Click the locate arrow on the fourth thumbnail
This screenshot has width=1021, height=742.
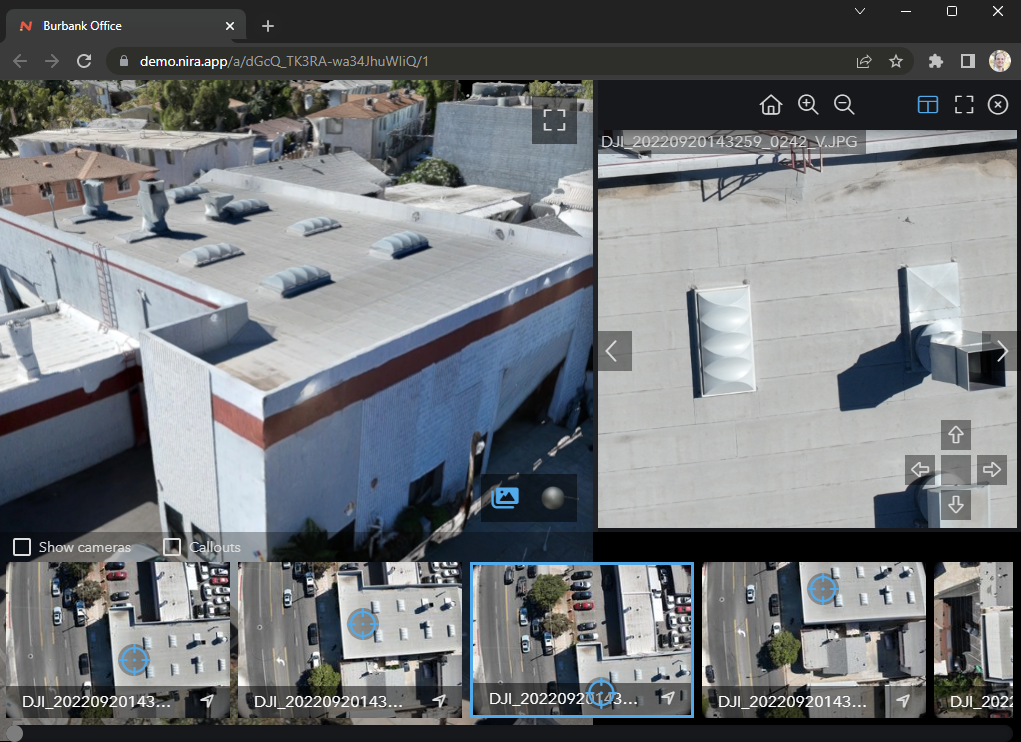pyautogui.click(x=902, y=700)
